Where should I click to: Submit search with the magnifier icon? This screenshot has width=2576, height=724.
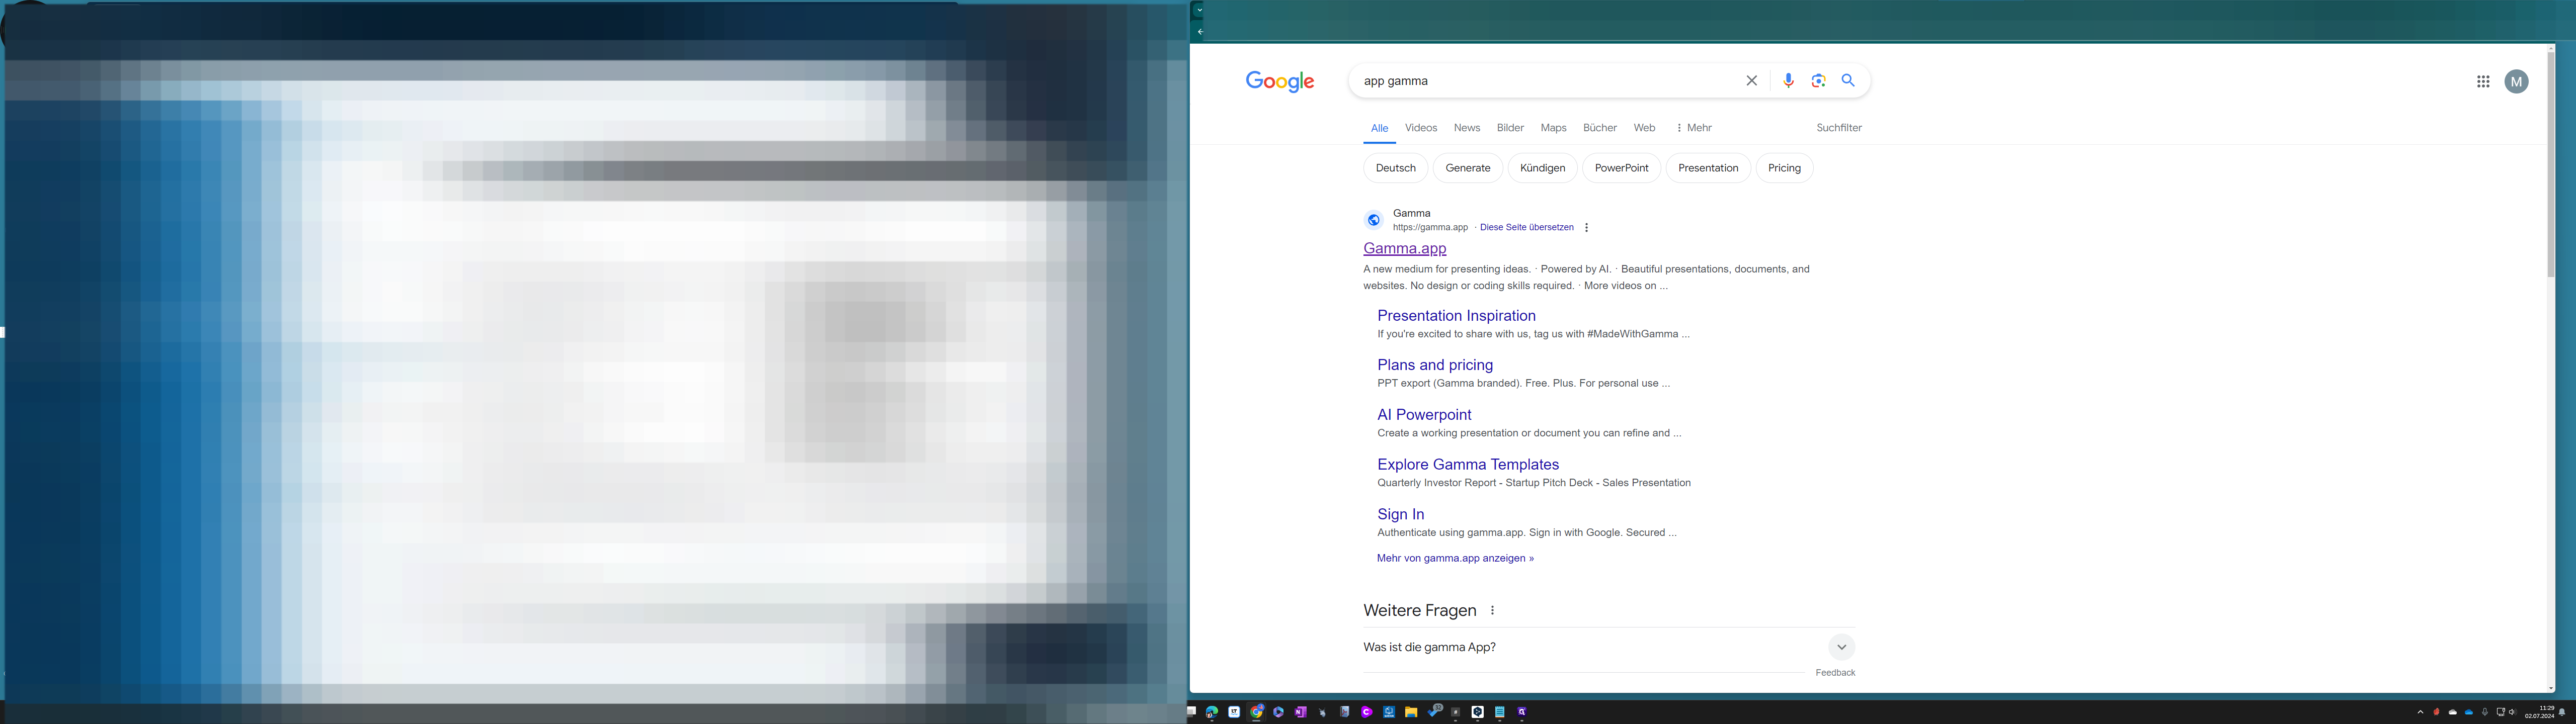click(x=1848, y=81)
